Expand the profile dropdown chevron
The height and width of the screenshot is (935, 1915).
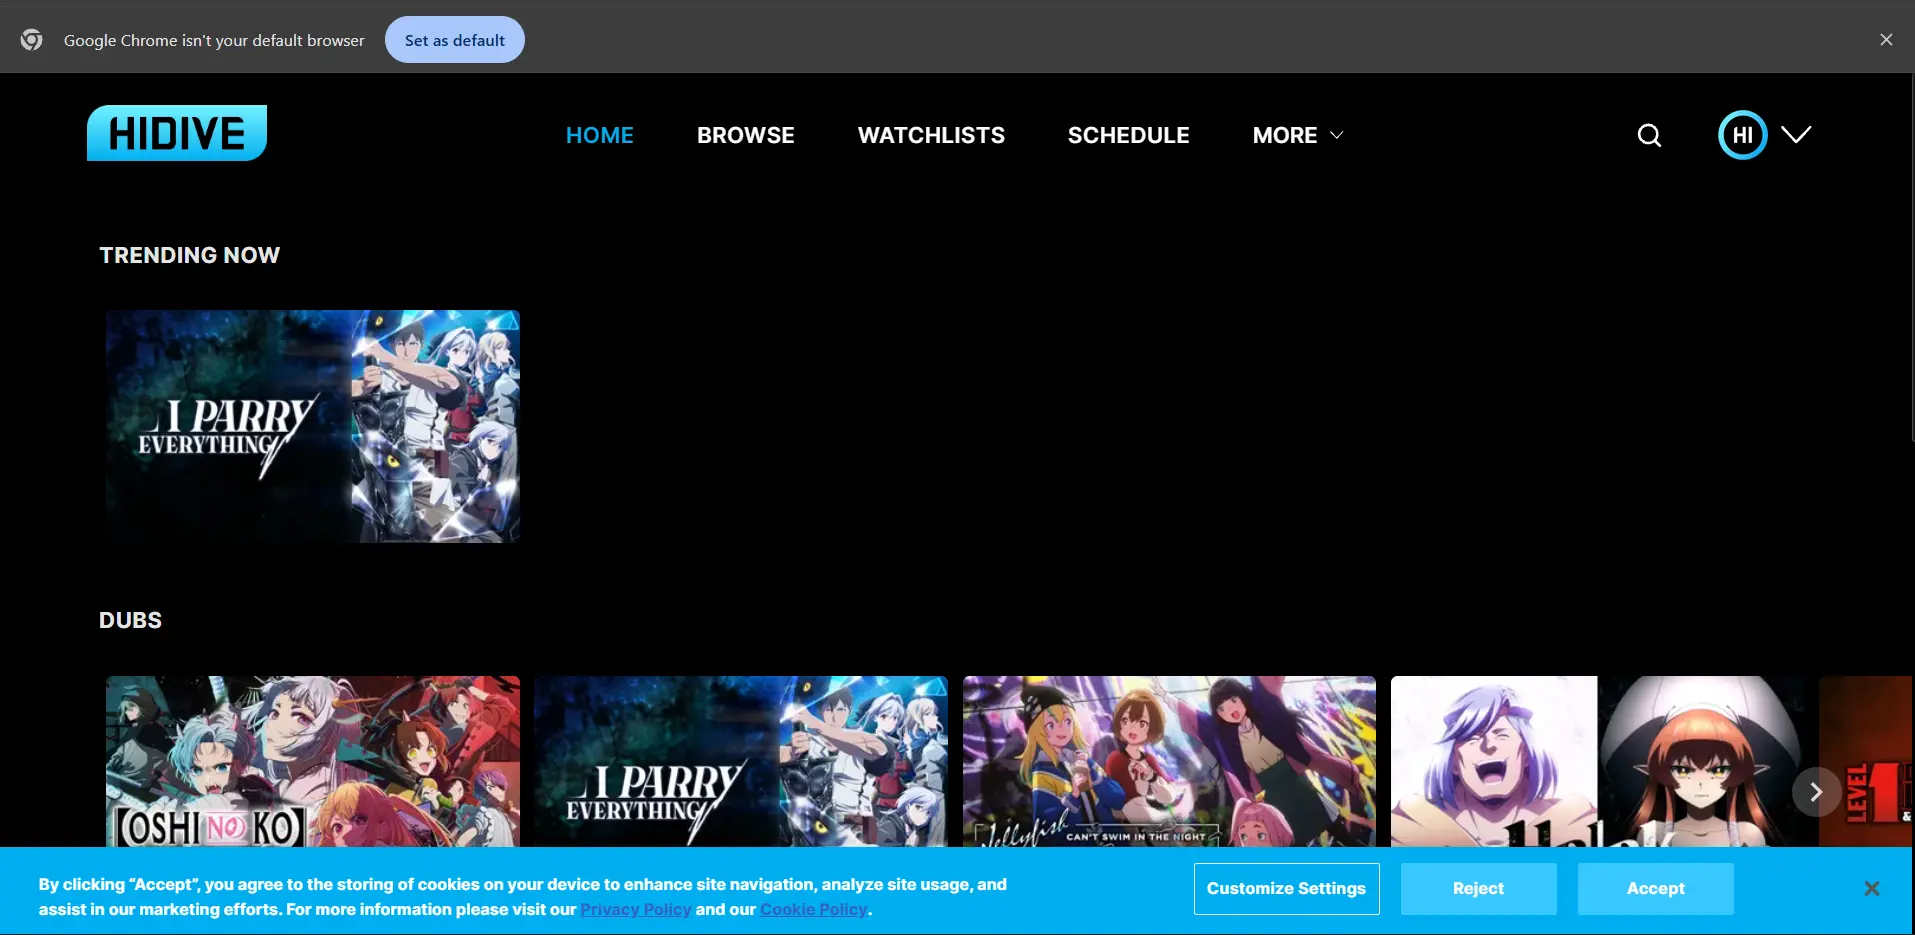(x=1796, y=135)
